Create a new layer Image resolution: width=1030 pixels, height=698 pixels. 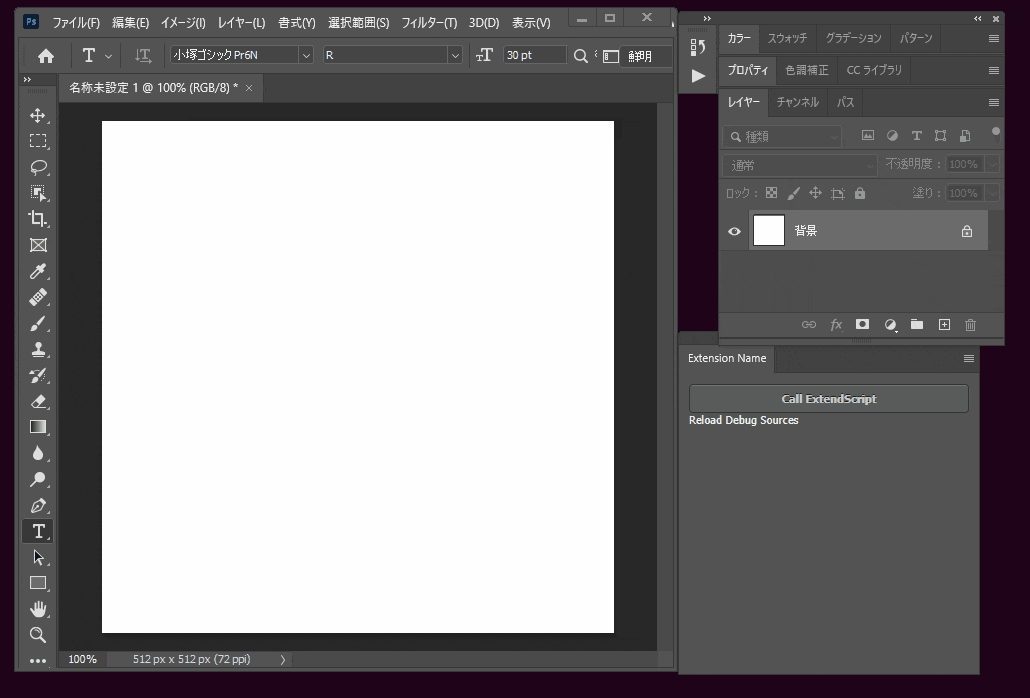pyautogui.click(x=944, y=324)
